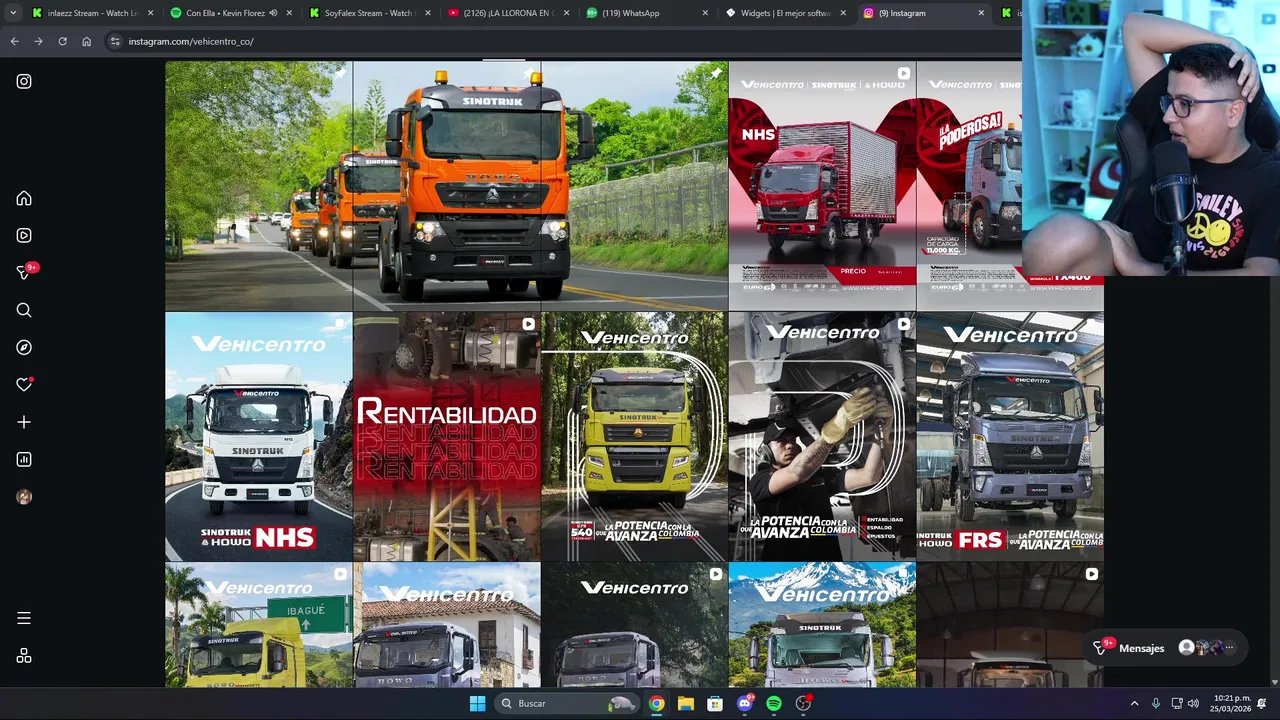Switch to SoyFalex Stream tab
1280x720 pixels.
(x=368, y=13)
